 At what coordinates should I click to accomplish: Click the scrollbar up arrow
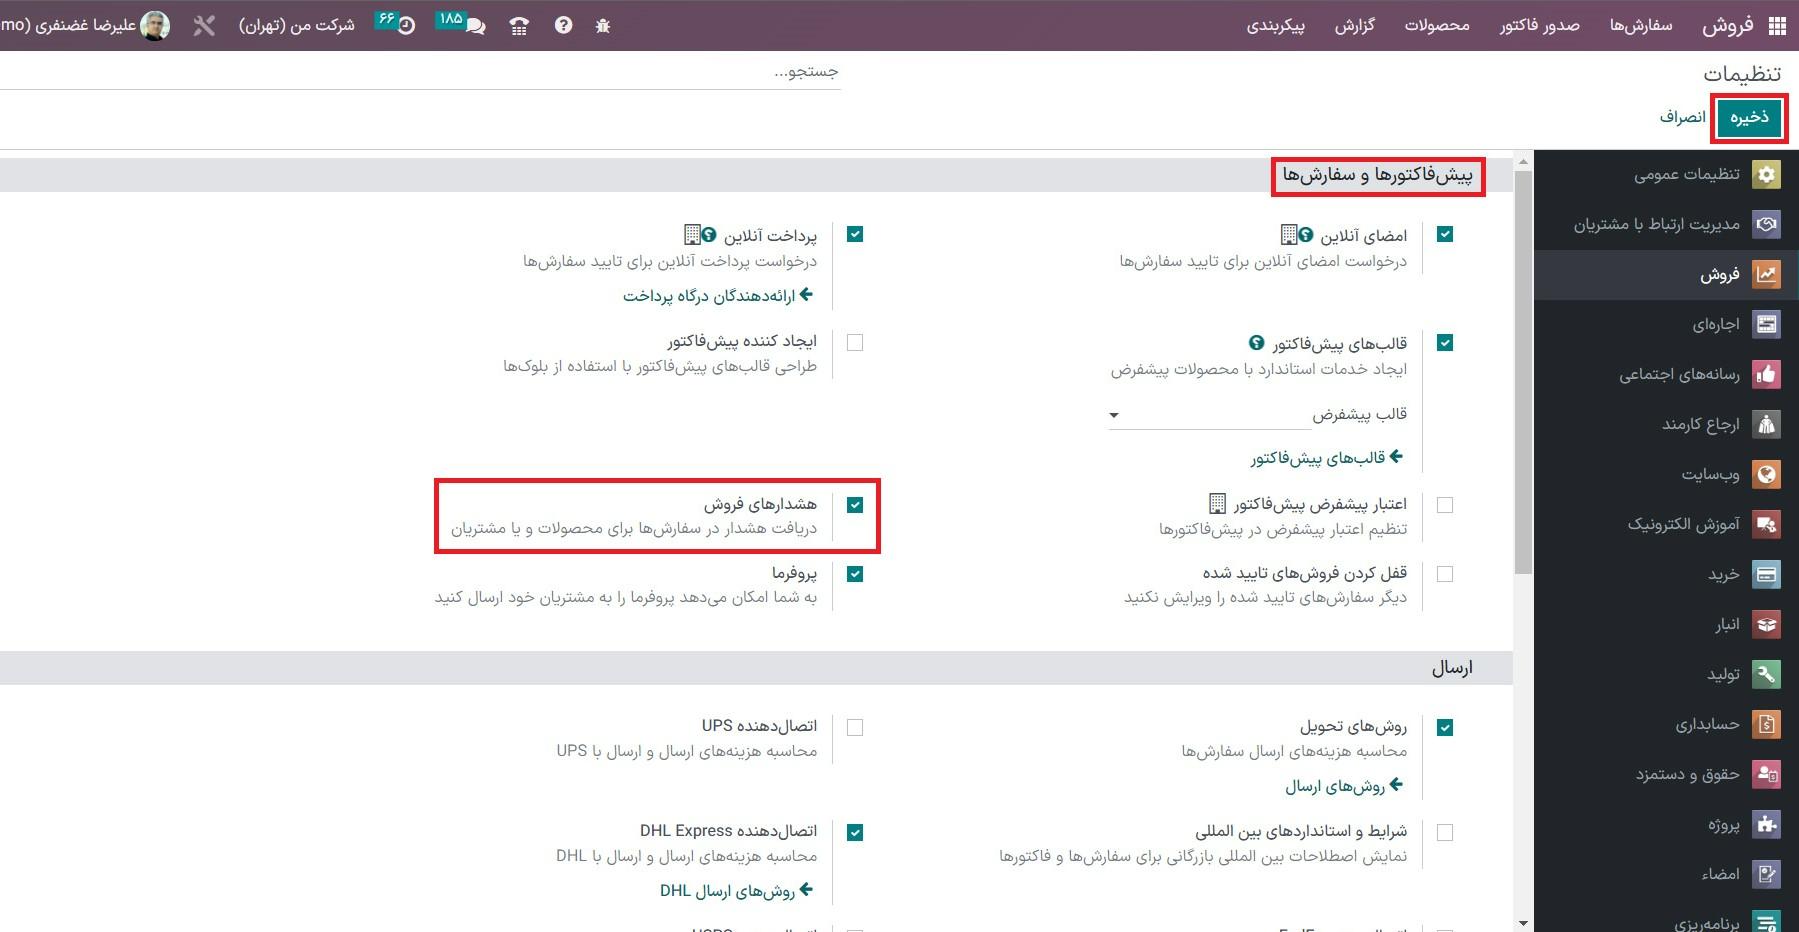point(1523,161)
